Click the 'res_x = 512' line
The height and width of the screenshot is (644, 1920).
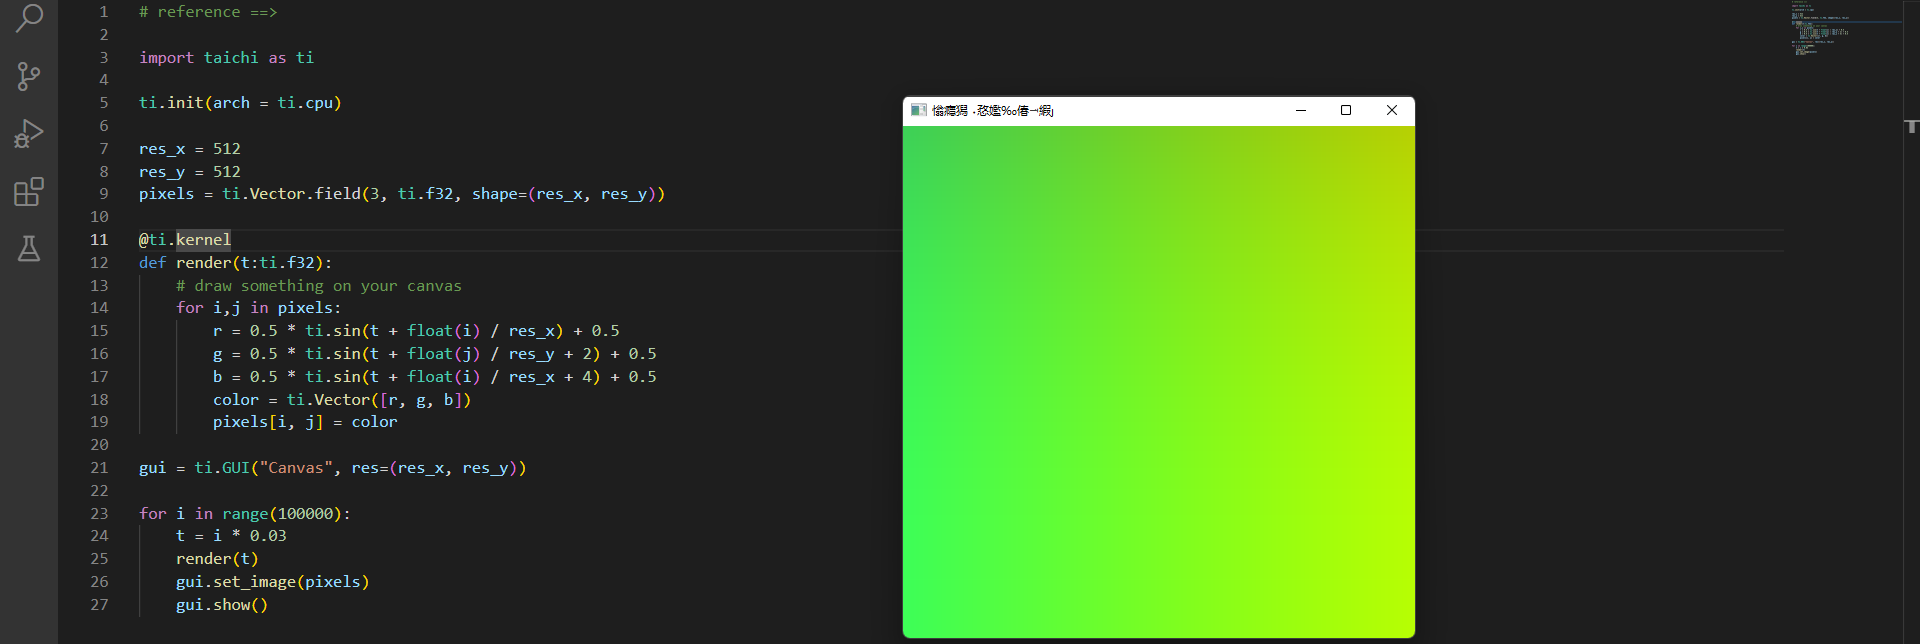pos(189,149)
